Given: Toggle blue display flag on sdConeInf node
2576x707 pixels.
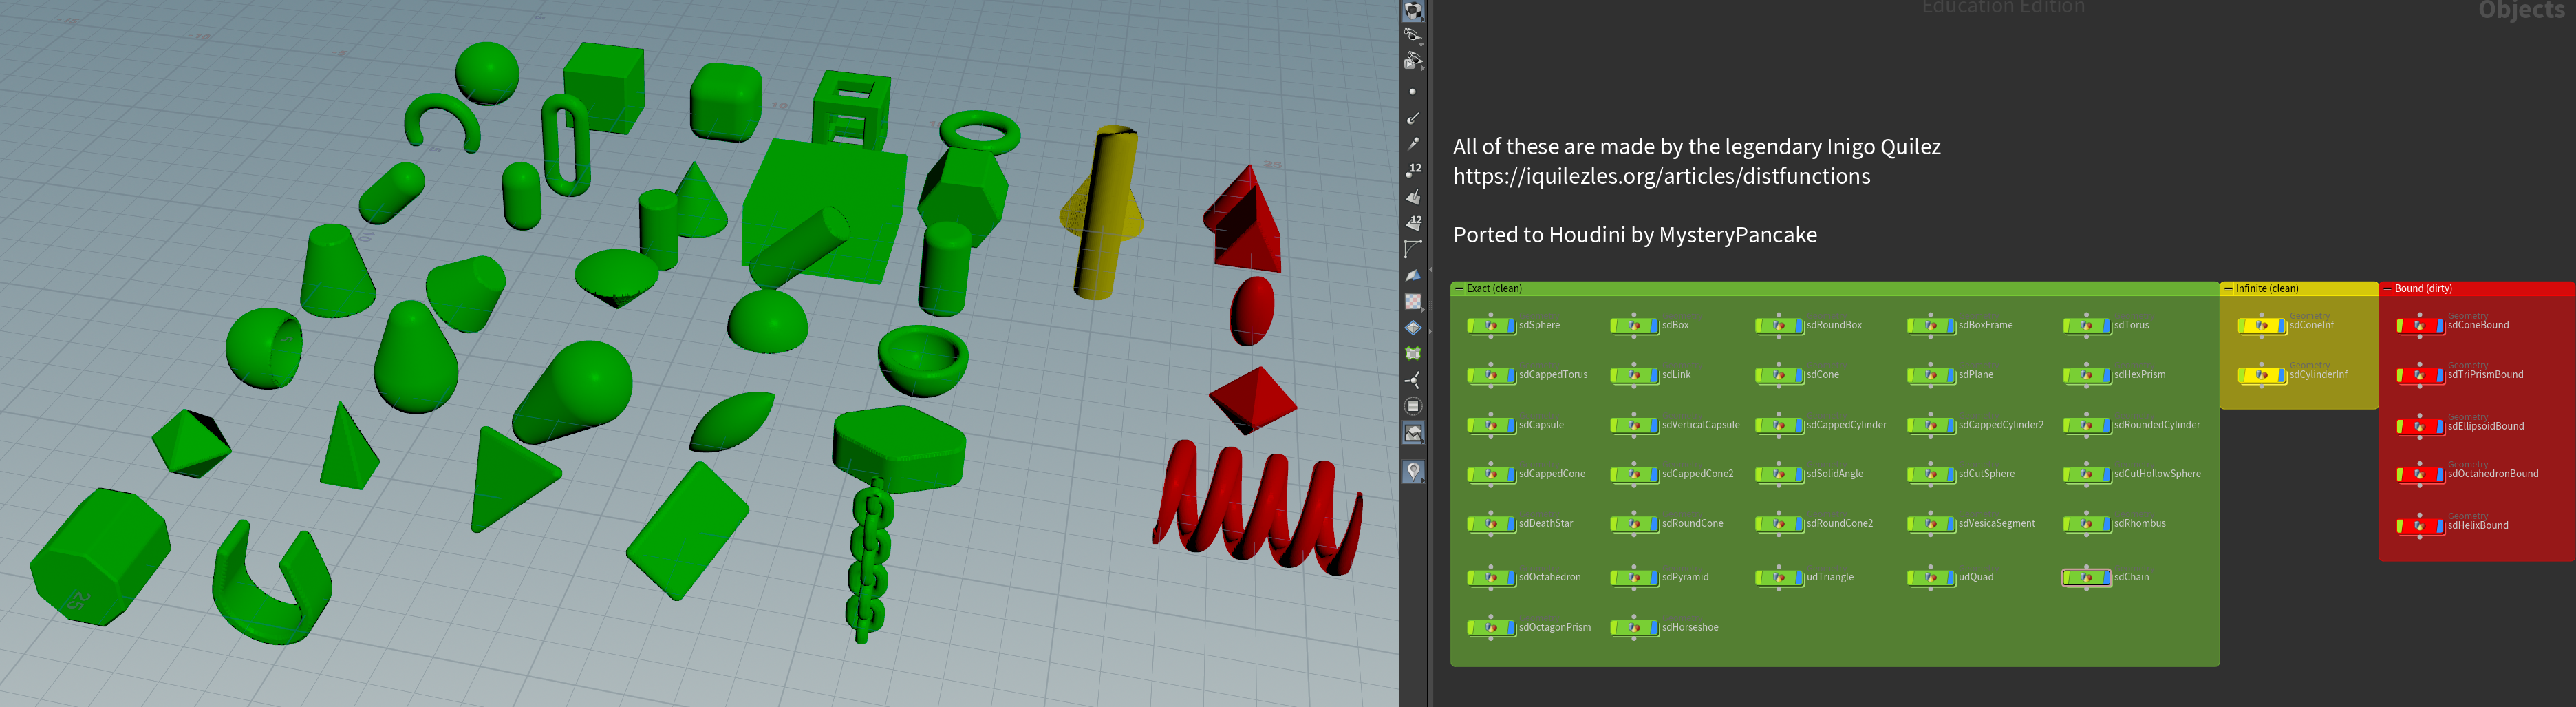Looking at the screenshot, I should coord(2281,326).
